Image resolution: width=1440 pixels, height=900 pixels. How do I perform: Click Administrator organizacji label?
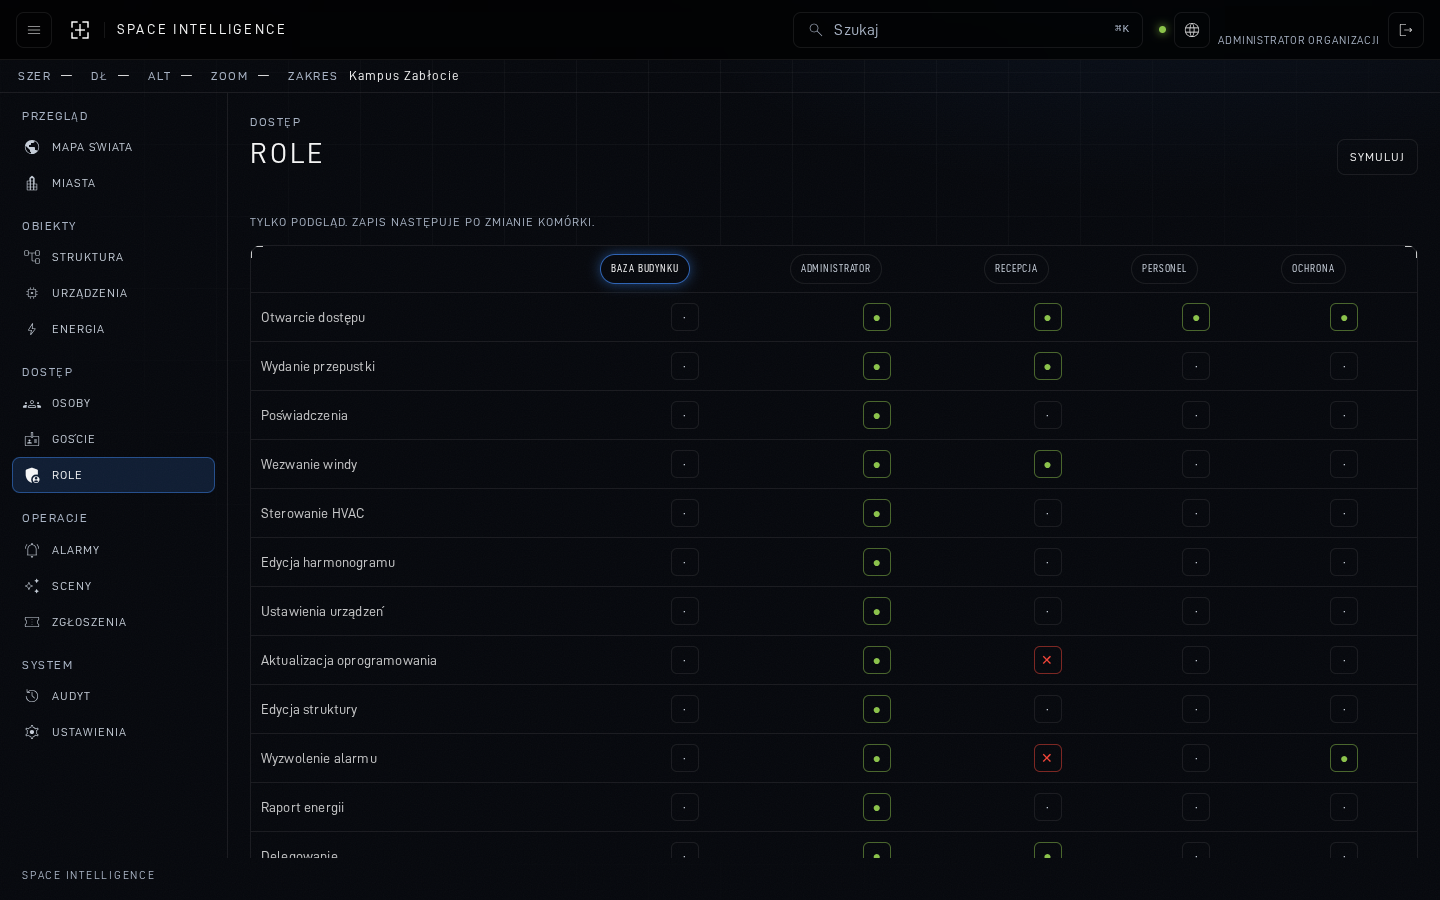tap(1298, 40)
